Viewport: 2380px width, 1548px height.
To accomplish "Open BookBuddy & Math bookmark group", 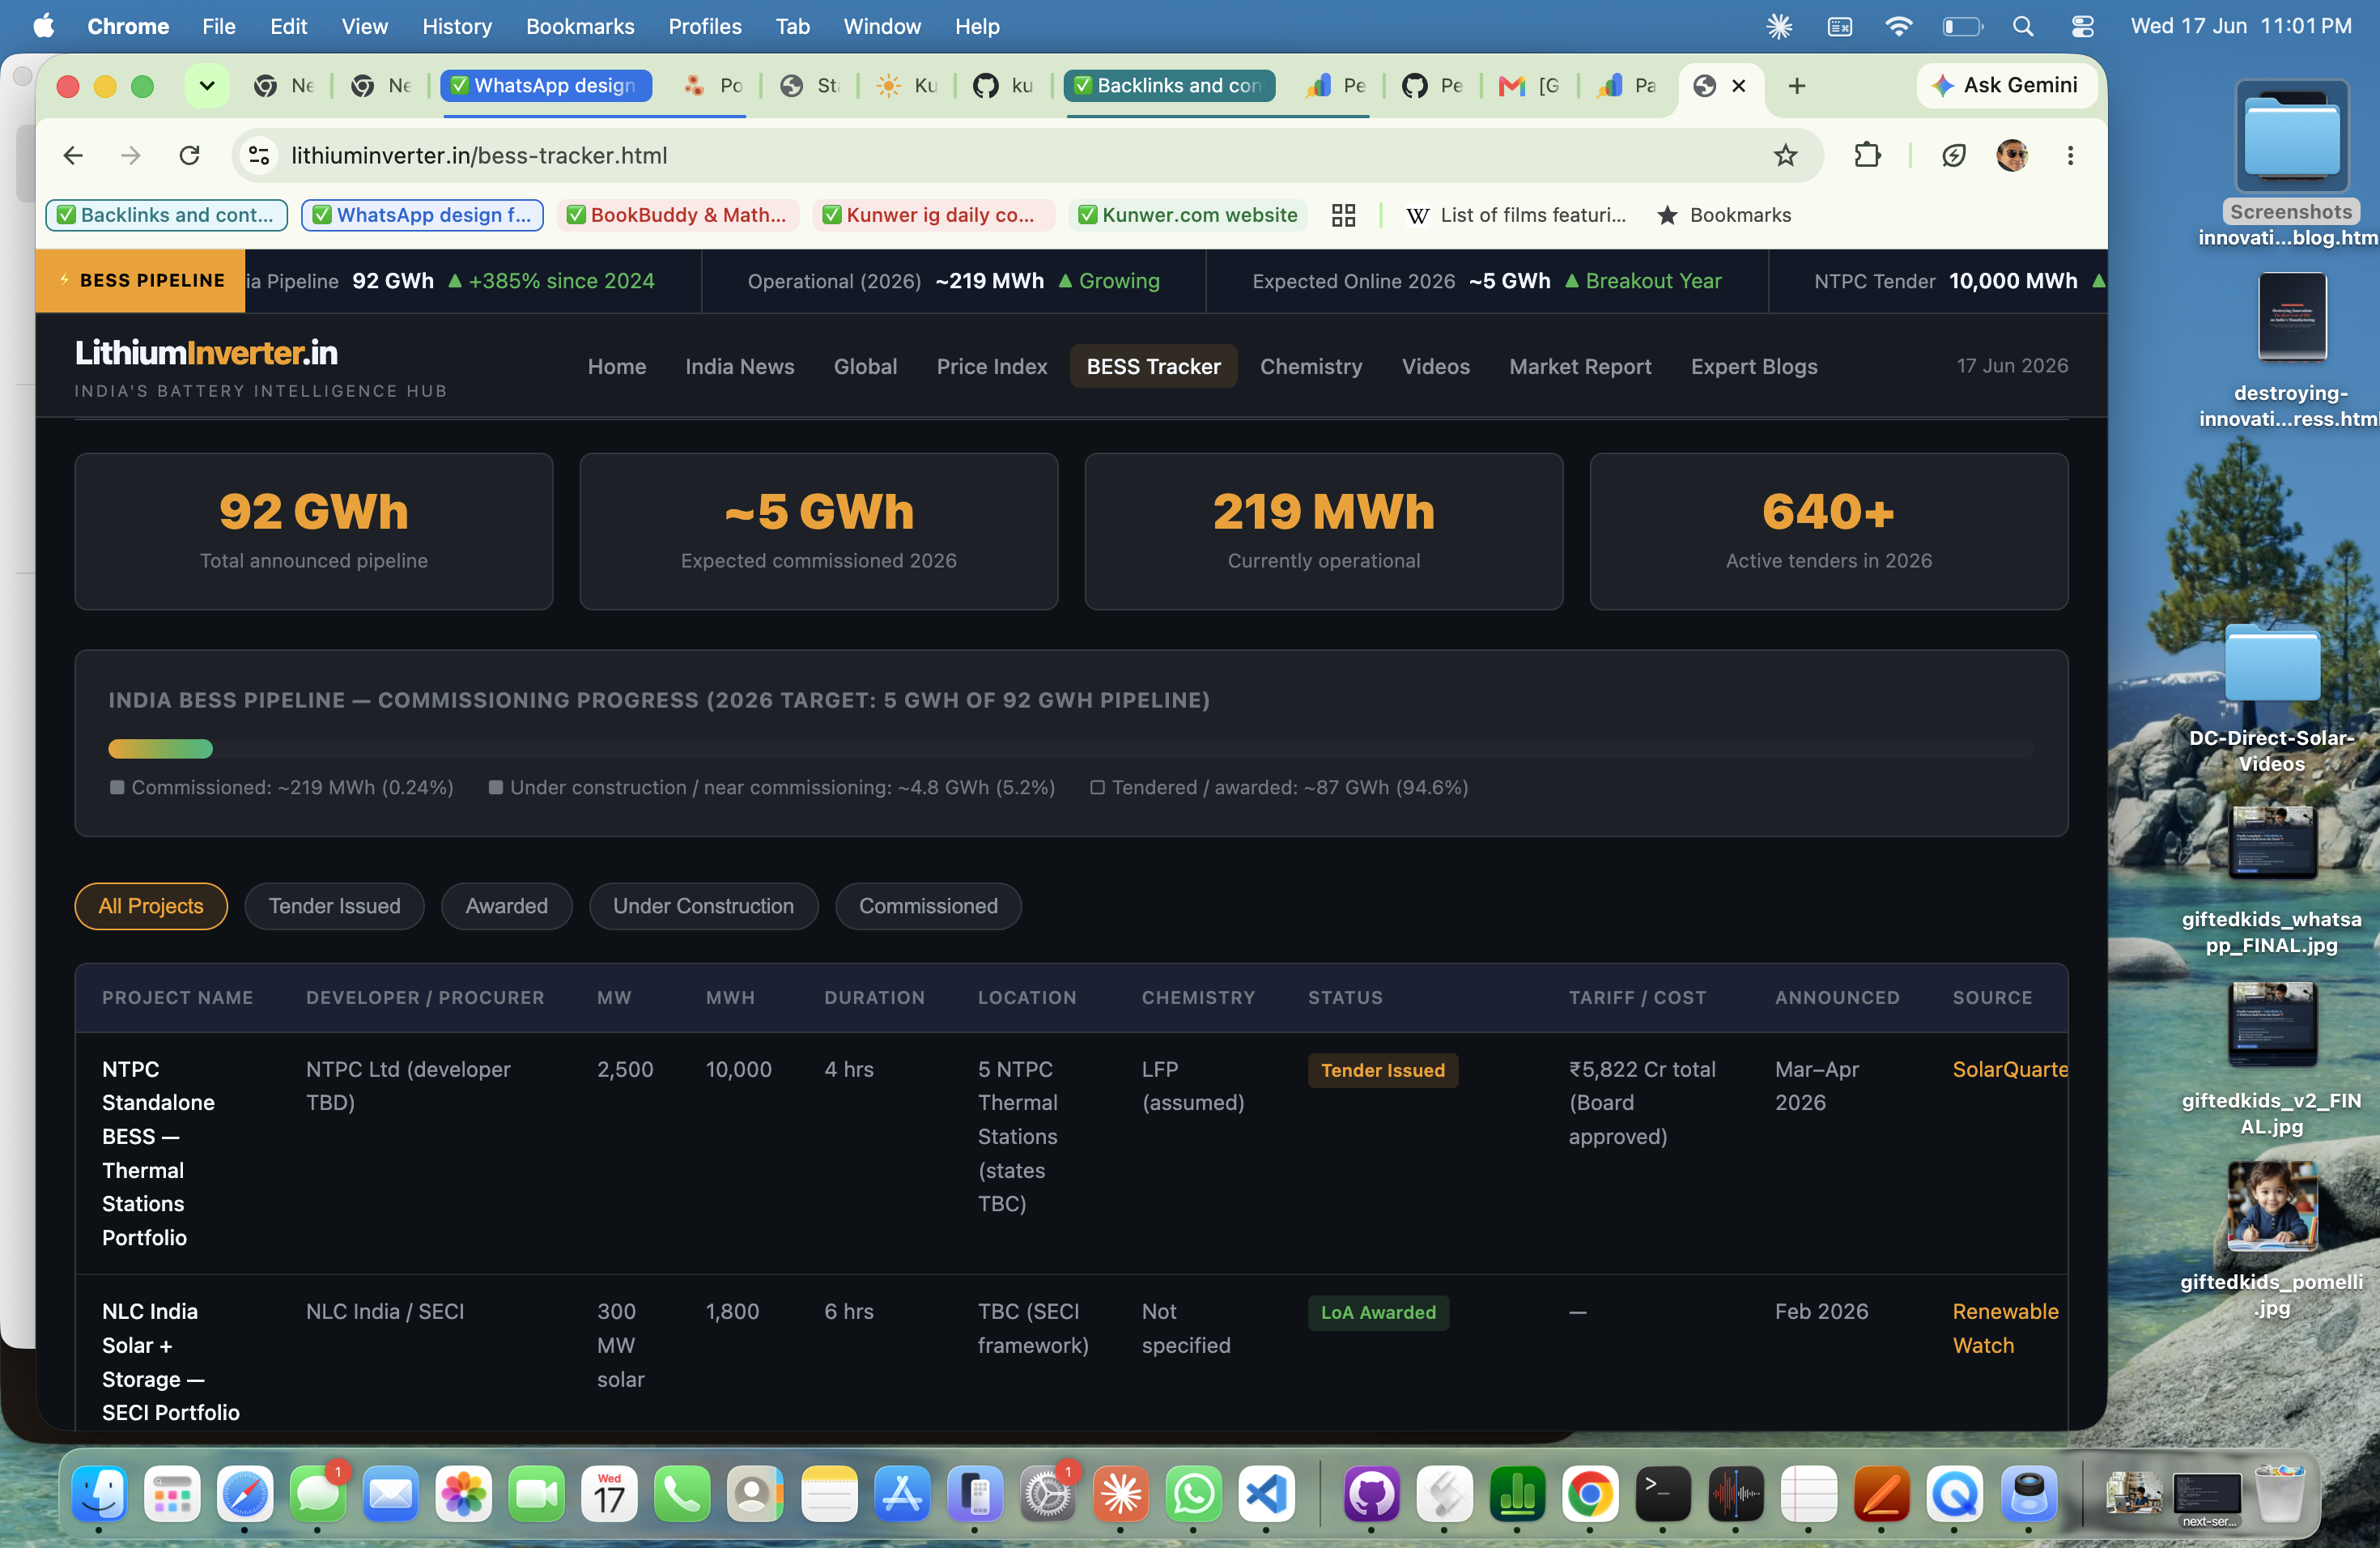I will pyautogui.click(x=678, y=215).
